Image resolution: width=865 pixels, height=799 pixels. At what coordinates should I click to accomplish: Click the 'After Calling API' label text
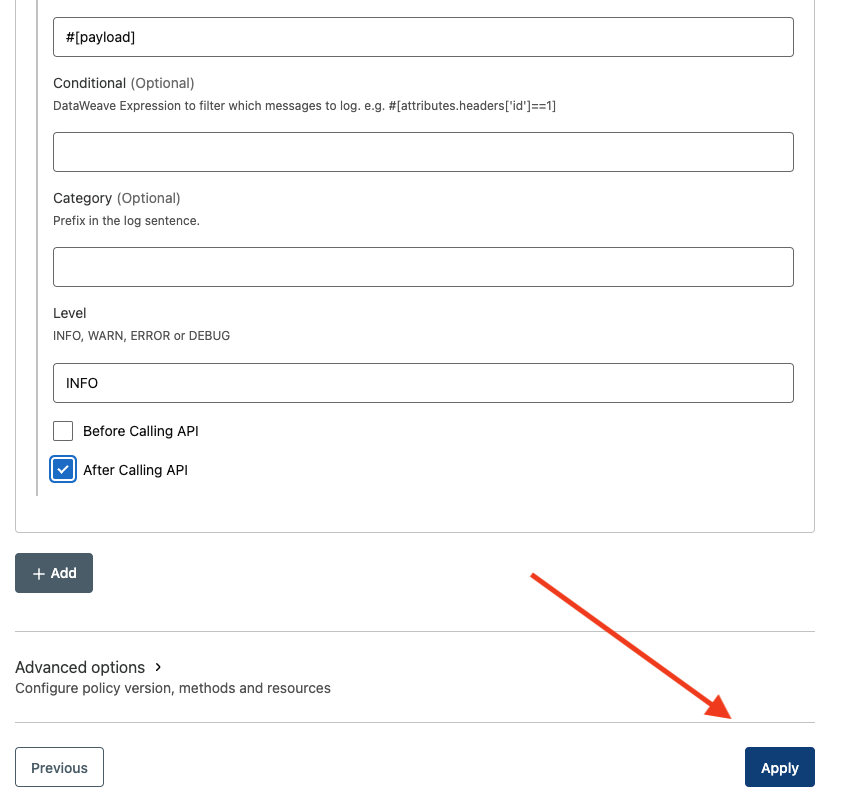(x=135, y=470)
